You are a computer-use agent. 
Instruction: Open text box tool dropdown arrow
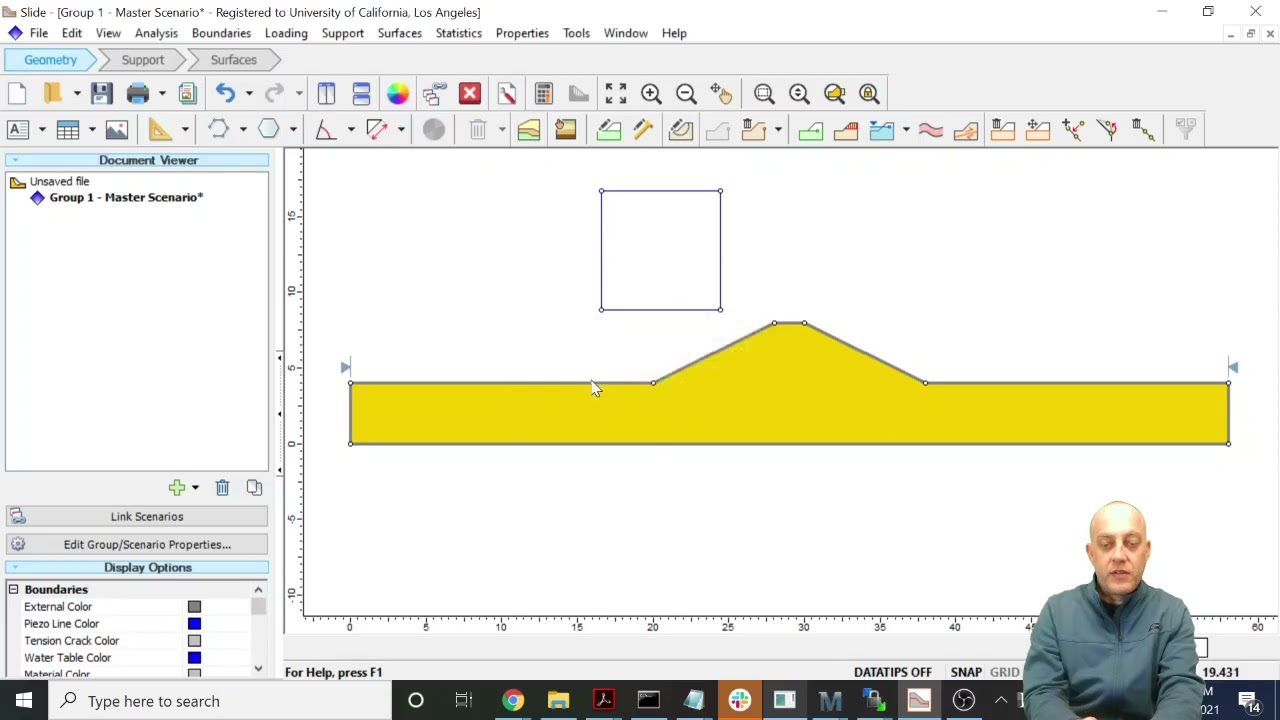pos(42,129)
